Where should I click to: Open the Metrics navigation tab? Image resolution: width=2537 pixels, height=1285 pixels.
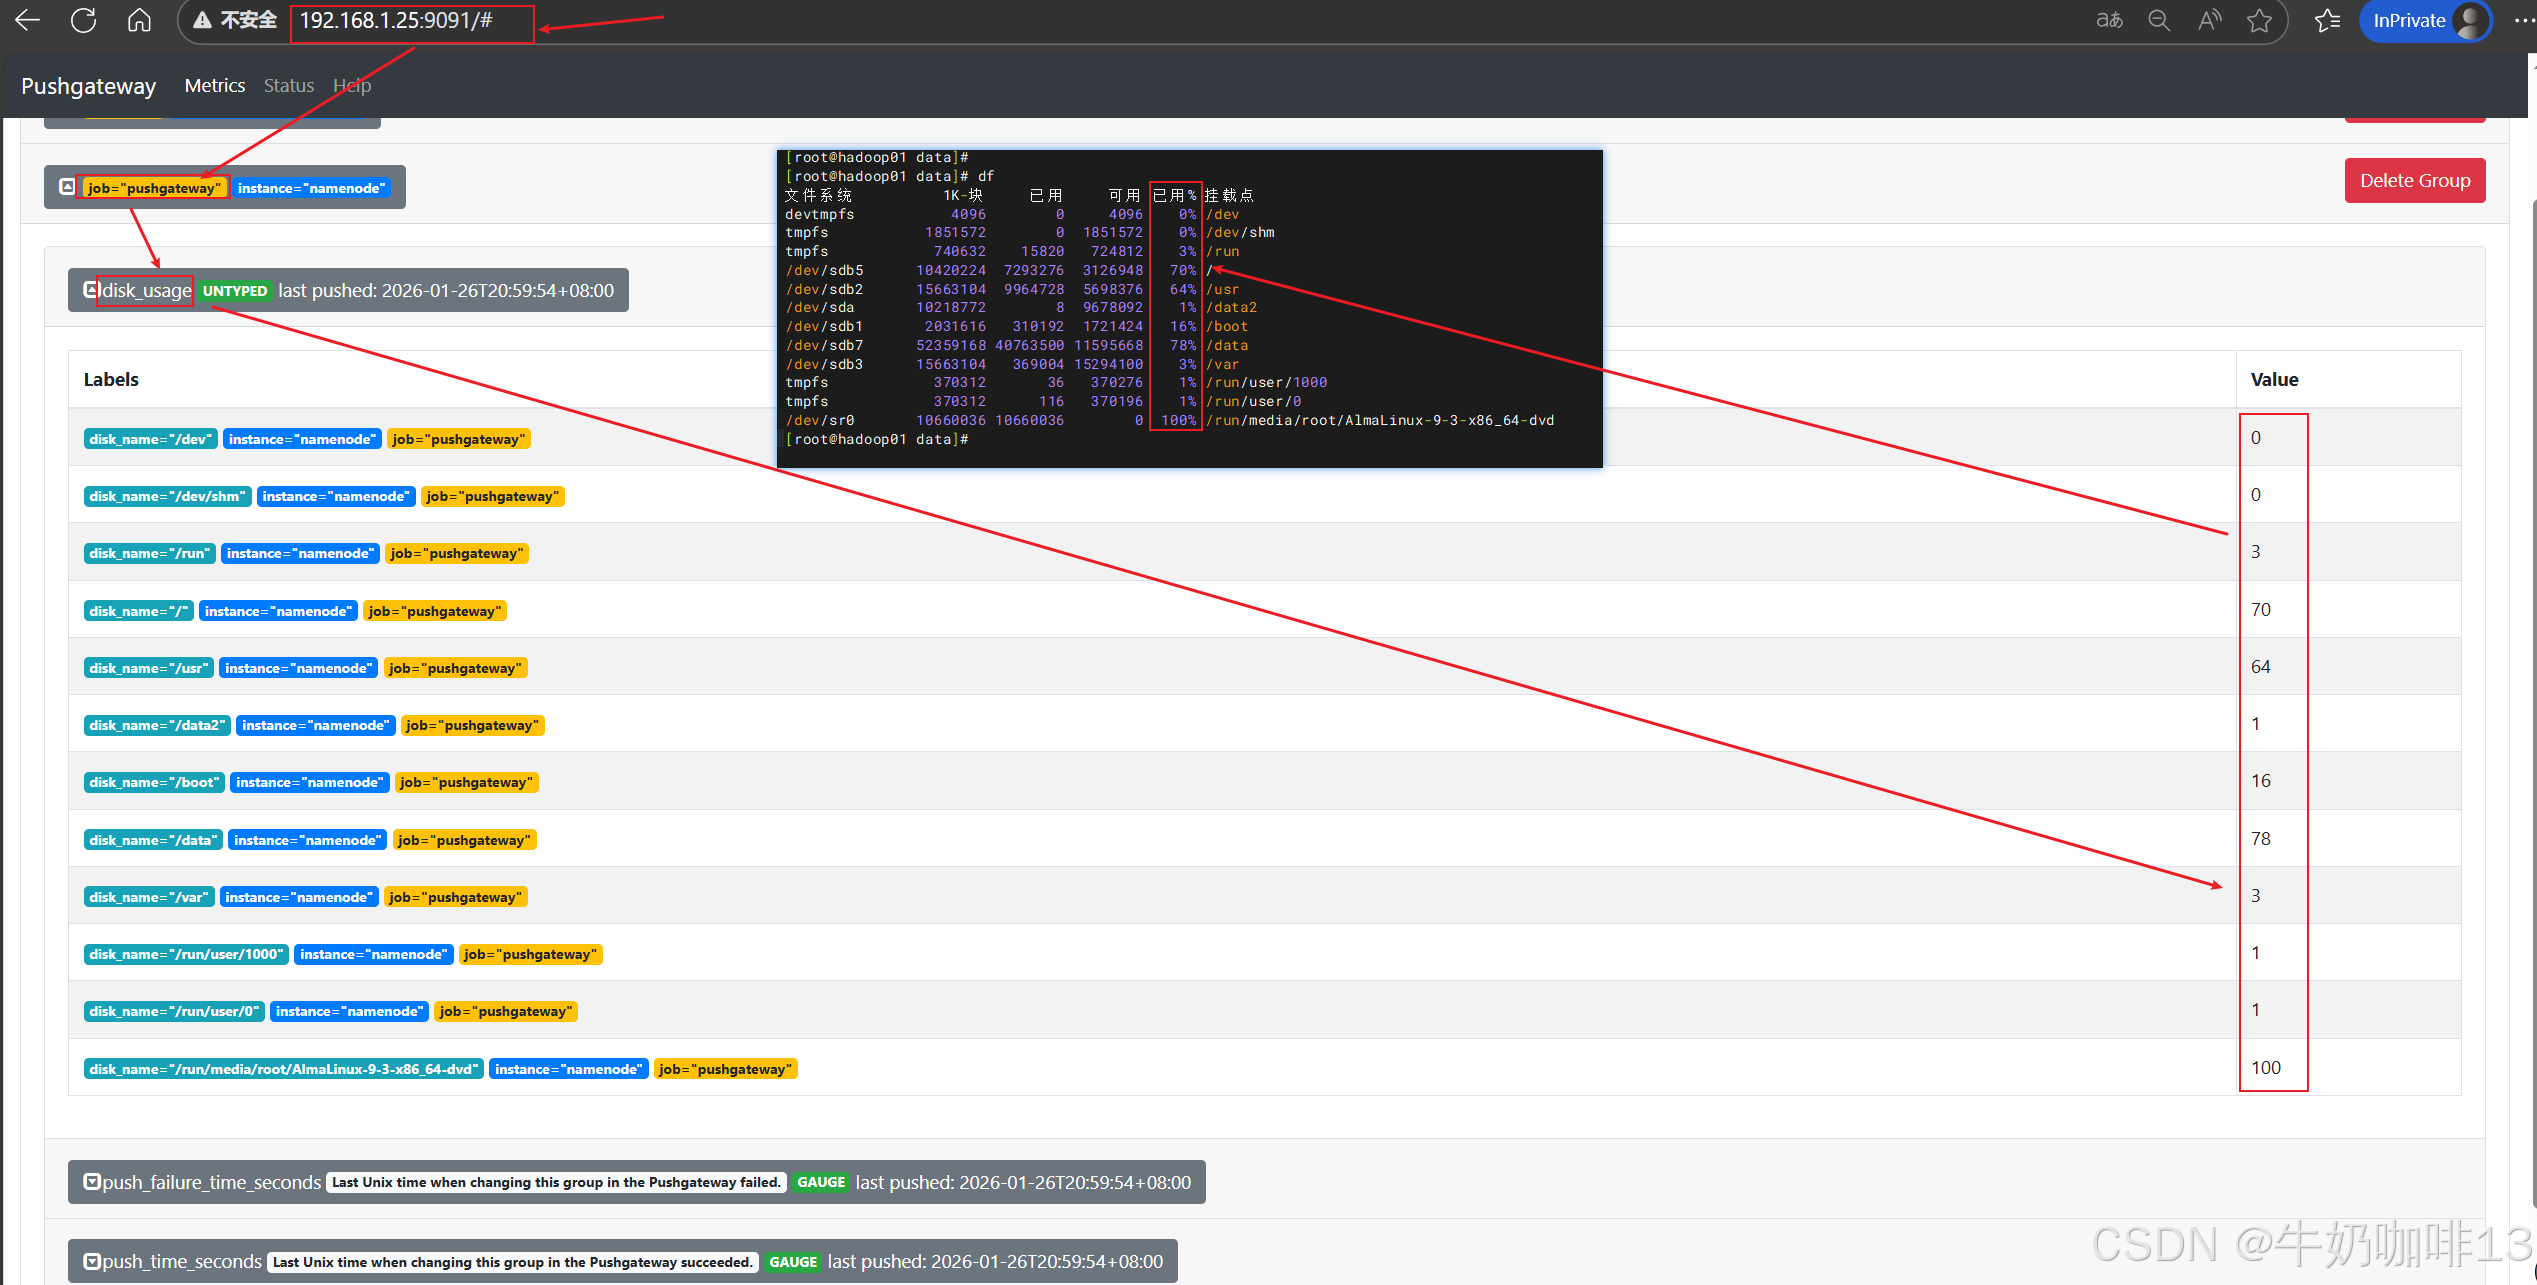click(214, 86)
